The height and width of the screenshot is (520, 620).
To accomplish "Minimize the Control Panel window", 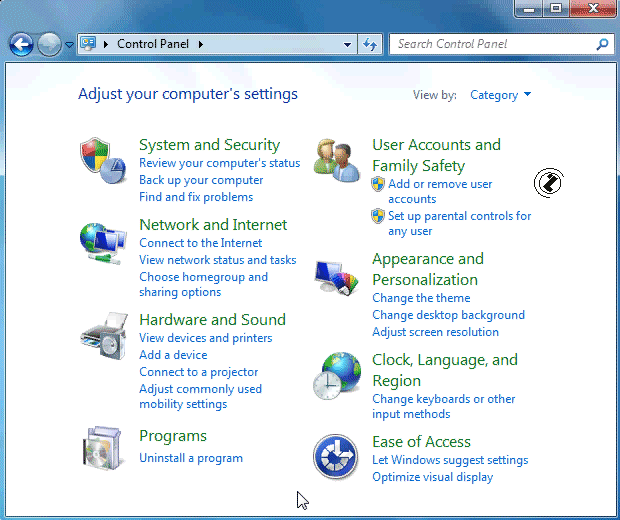I will click(529, 9).
